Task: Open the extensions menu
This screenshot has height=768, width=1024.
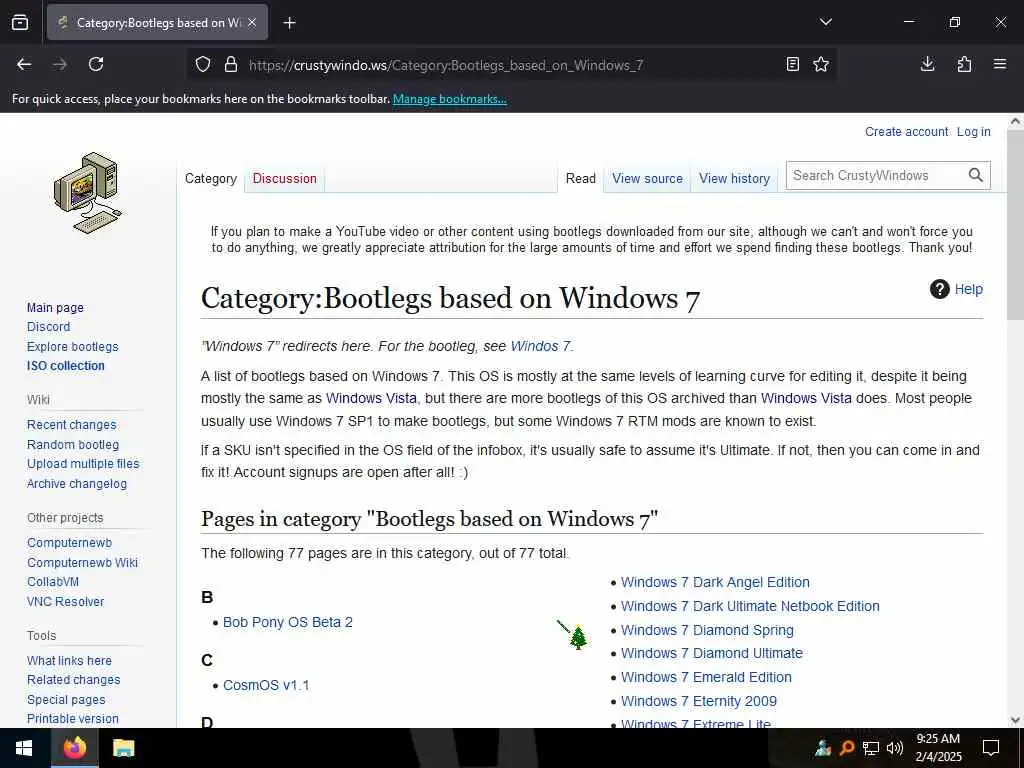Action: tap(964, 64)
